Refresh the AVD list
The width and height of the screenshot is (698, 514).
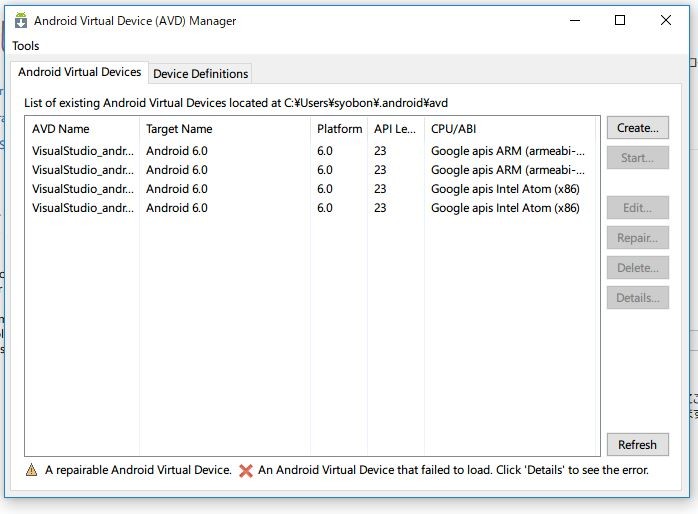637,445
